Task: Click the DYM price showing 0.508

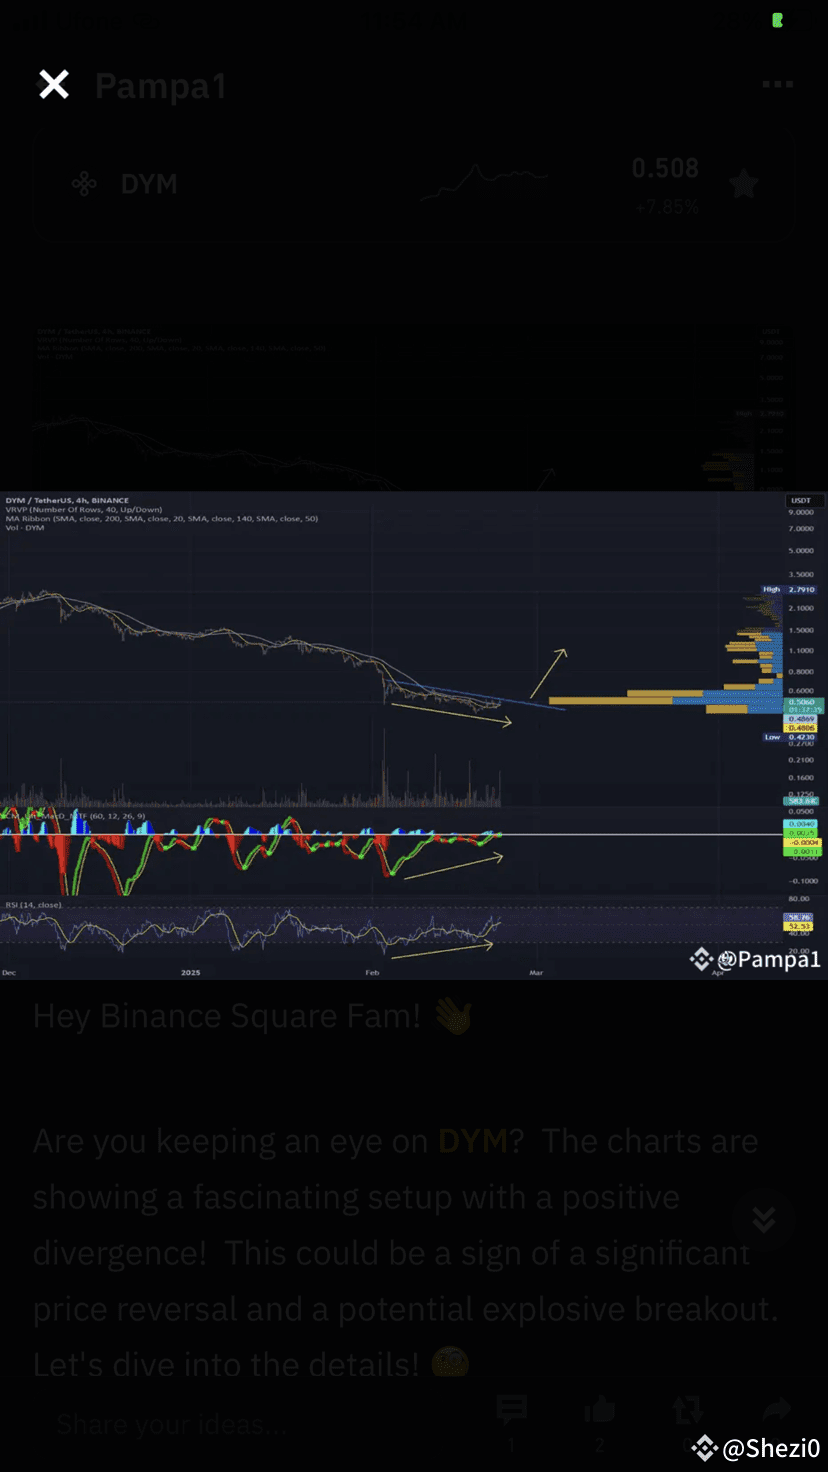Action: click(665, 168)
